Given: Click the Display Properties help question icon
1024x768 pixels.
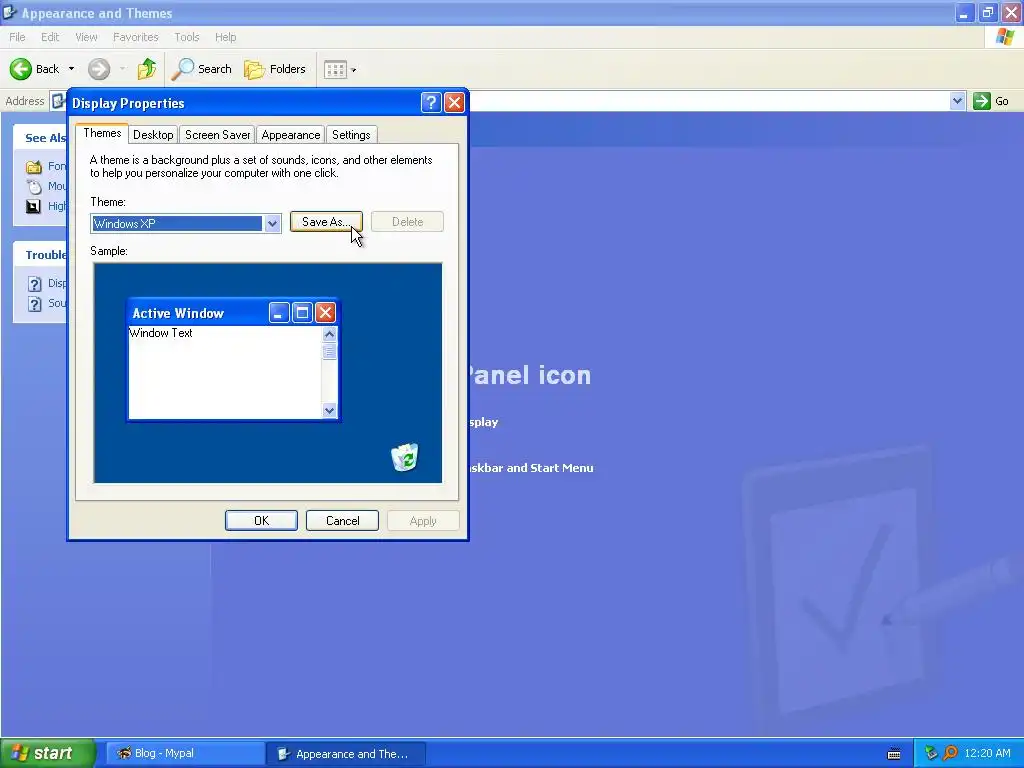Looking at the screenshot, I should tap(431, 103).
